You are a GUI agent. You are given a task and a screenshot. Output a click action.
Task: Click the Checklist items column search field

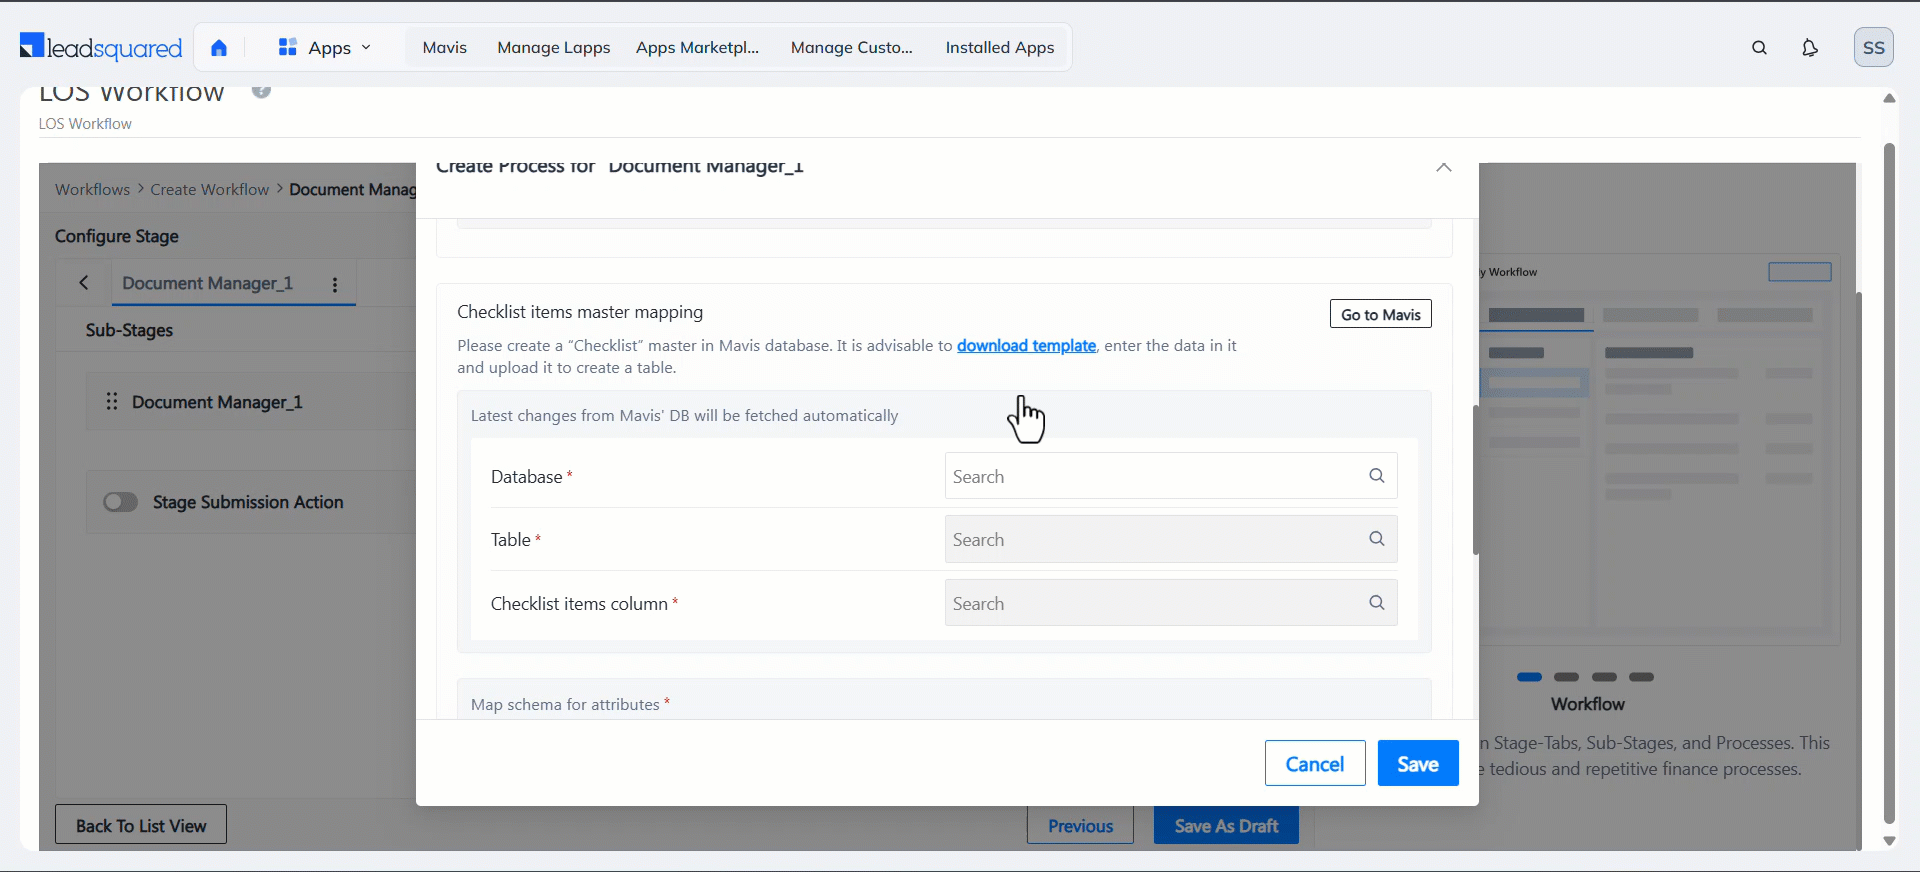[x=1170, y=603]
